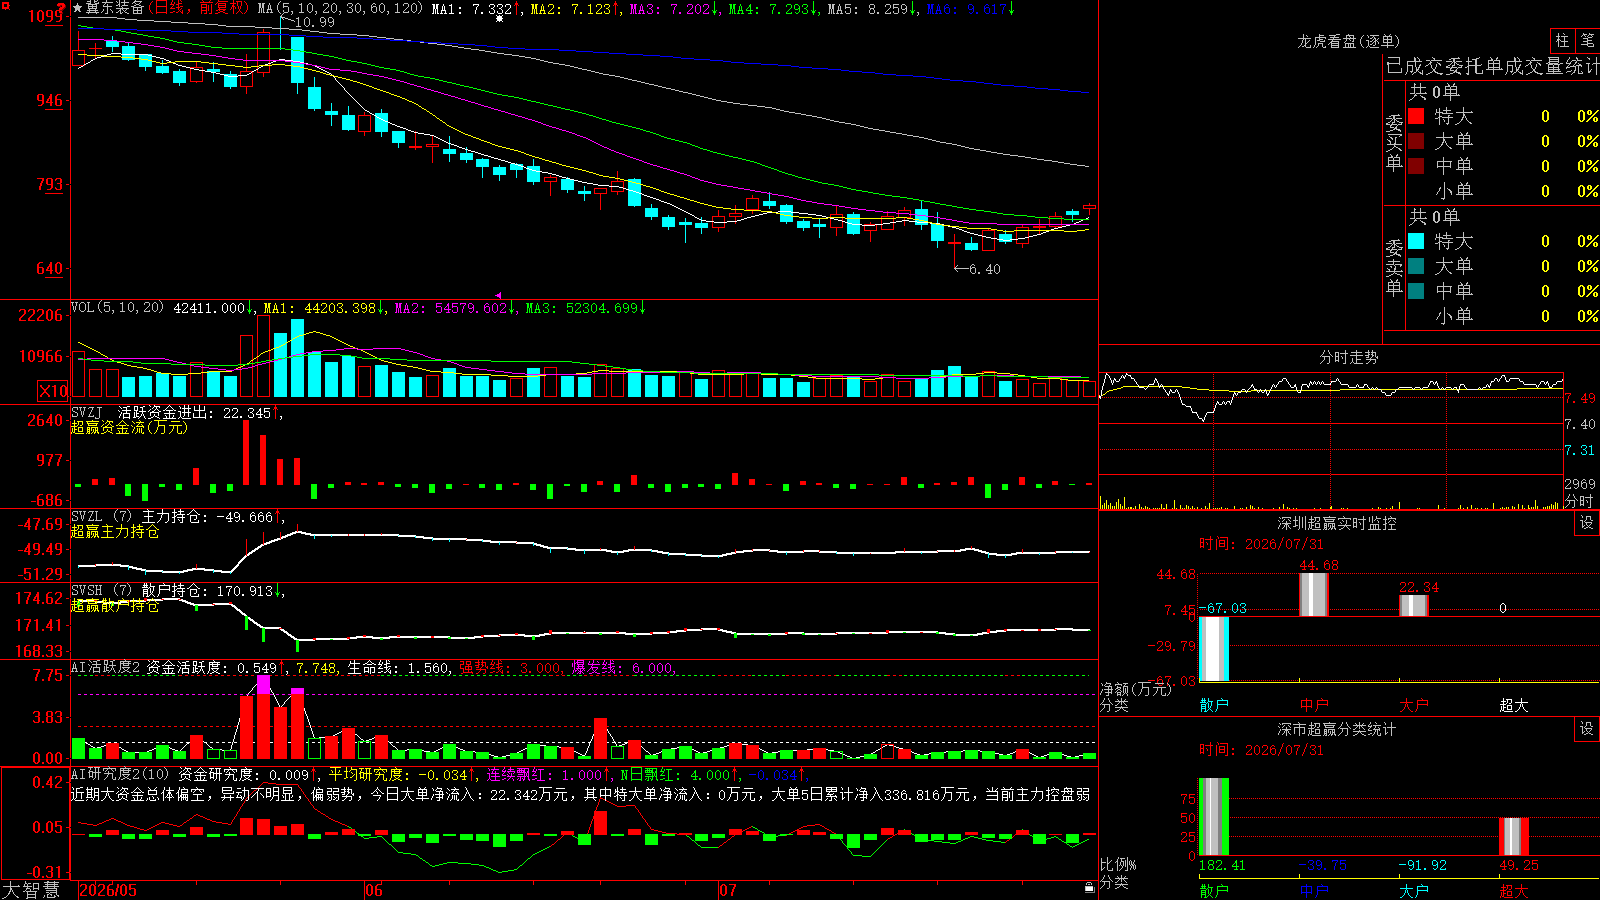Viewport: 1600px width, 900px height.
Task: Click the lock icon at the chart's bottom-right corner
Action: tap(1090, 887)
